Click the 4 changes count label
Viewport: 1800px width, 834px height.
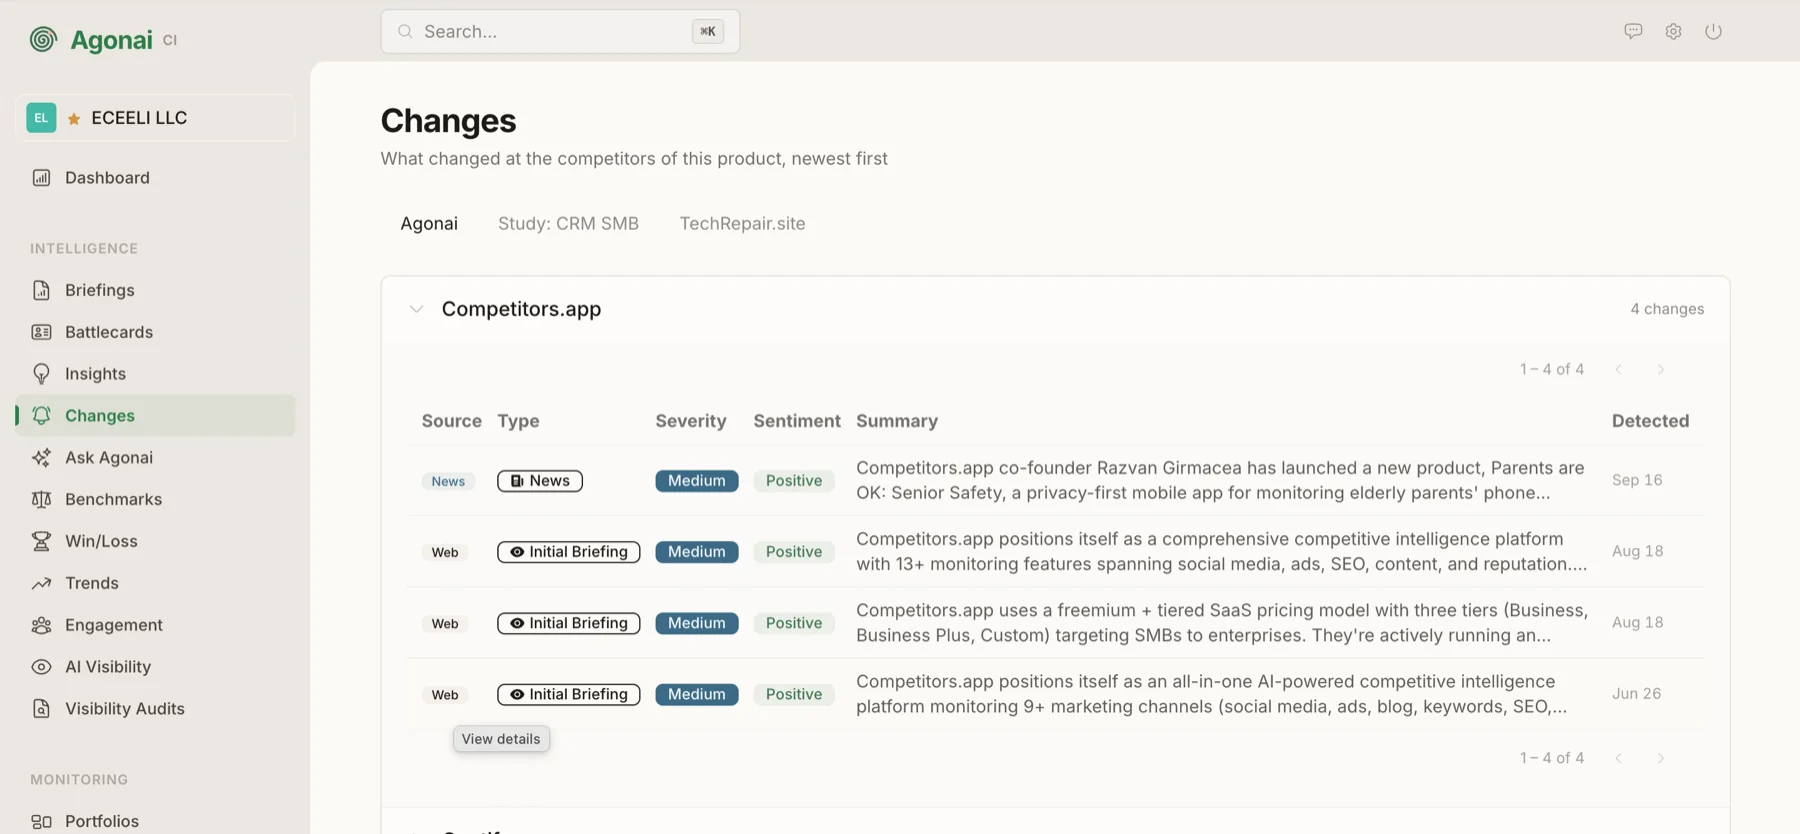(1667, 309)
